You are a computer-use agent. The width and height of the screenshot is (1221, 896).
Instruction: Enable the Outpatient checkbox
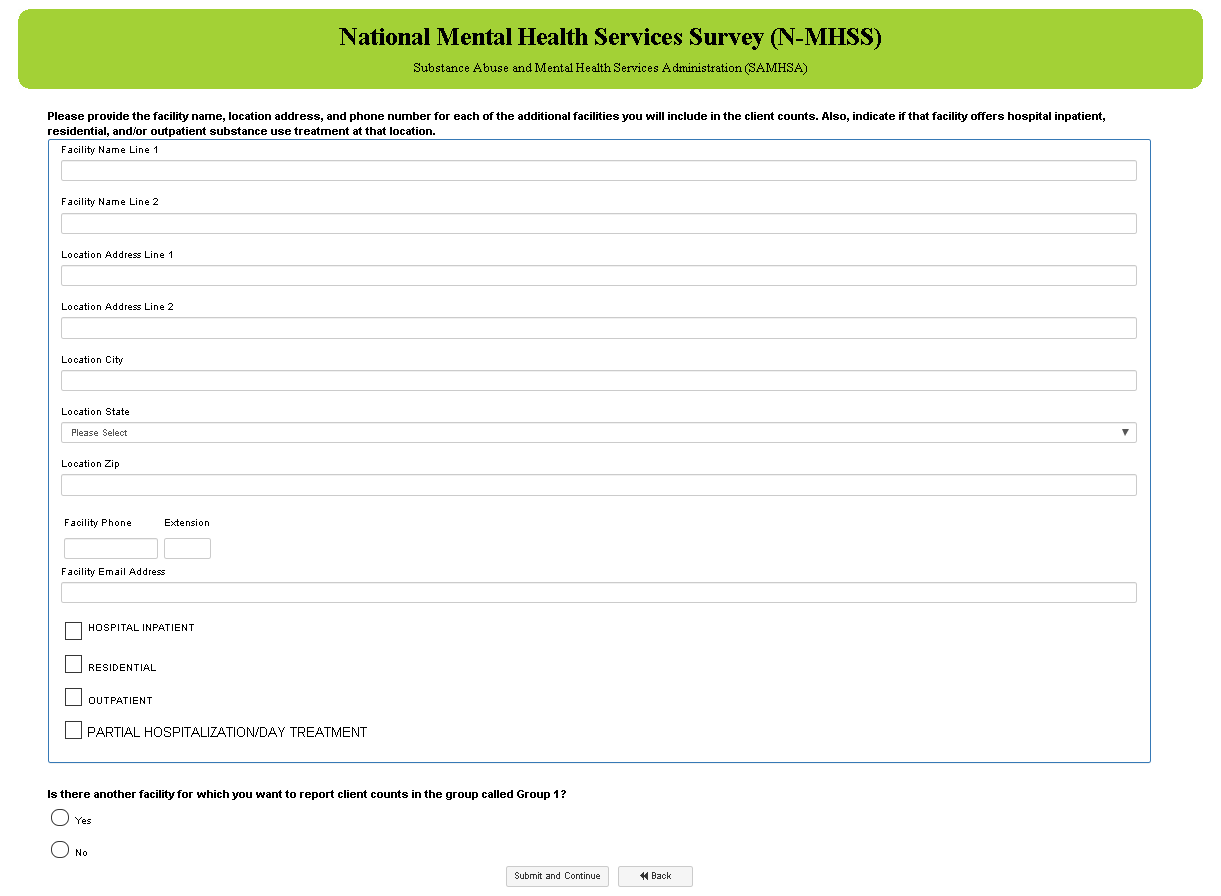click(73, 697)
